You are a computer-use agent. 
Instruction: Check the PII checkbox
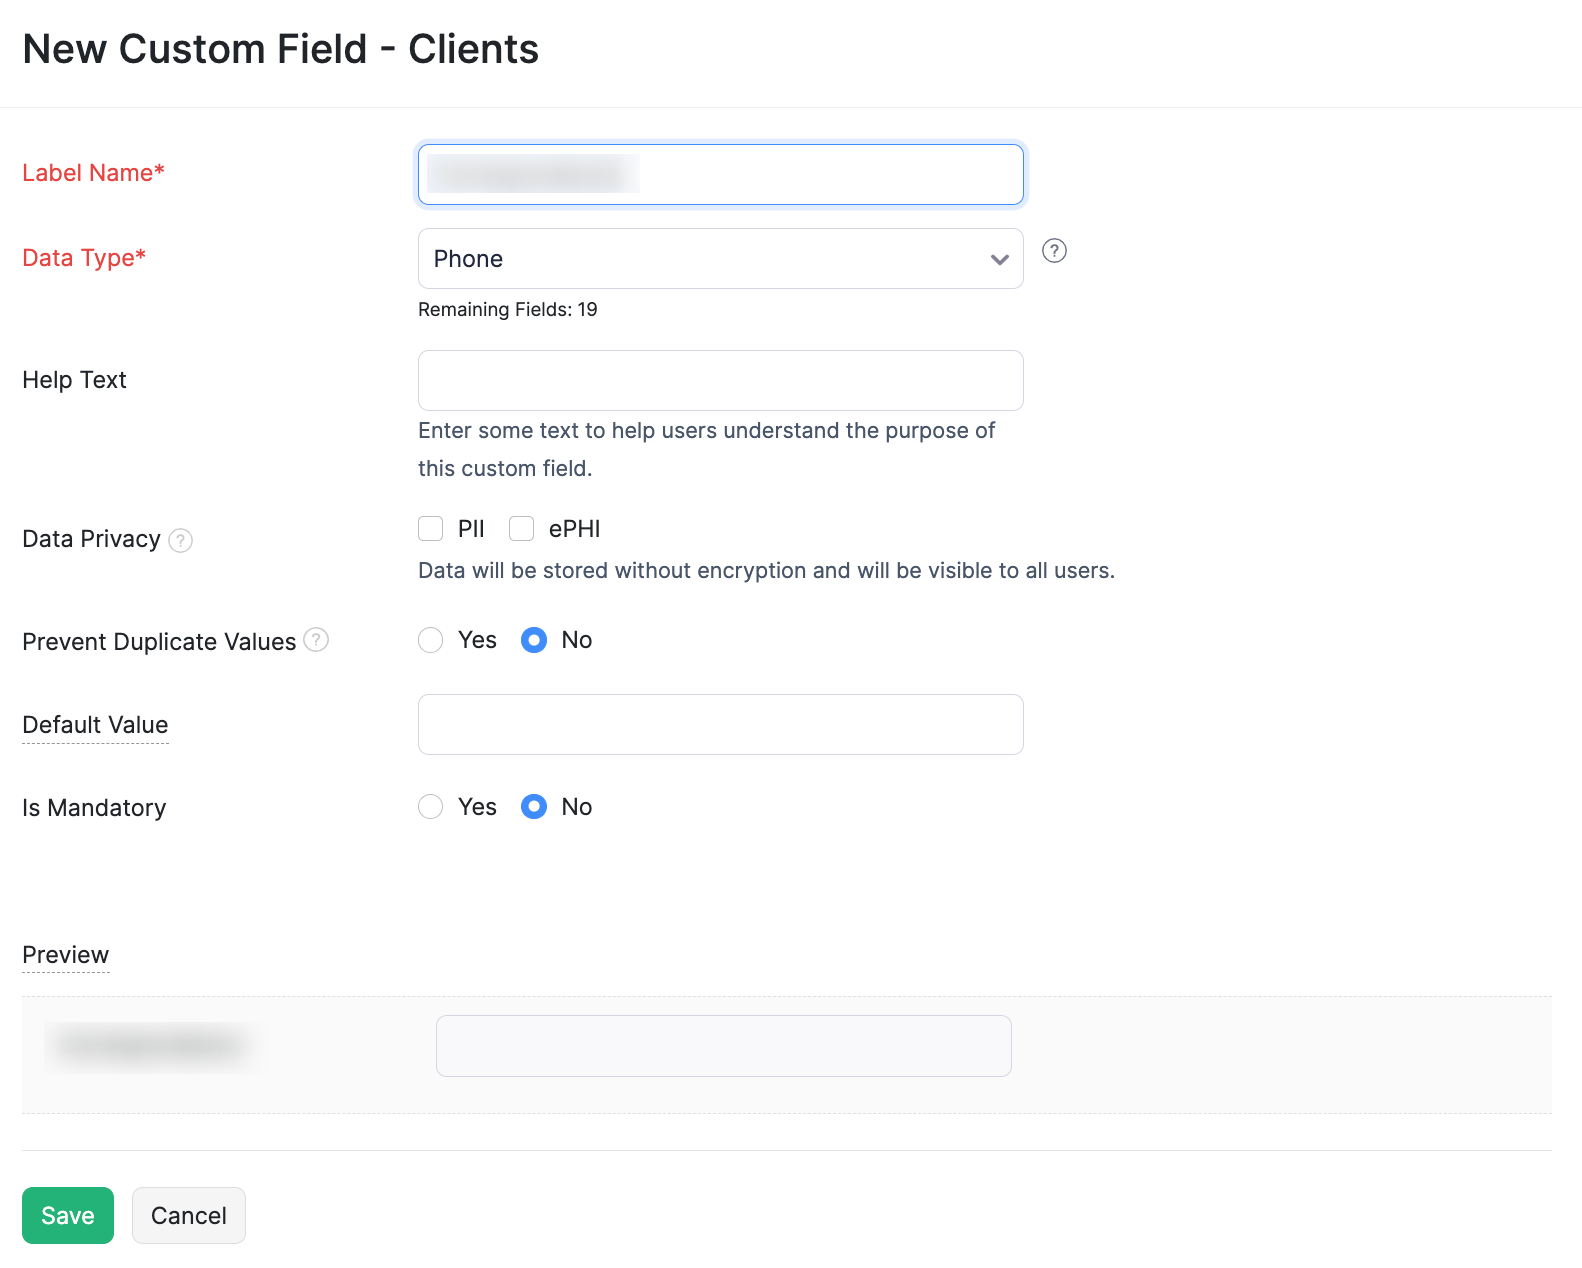pos(431,528)
